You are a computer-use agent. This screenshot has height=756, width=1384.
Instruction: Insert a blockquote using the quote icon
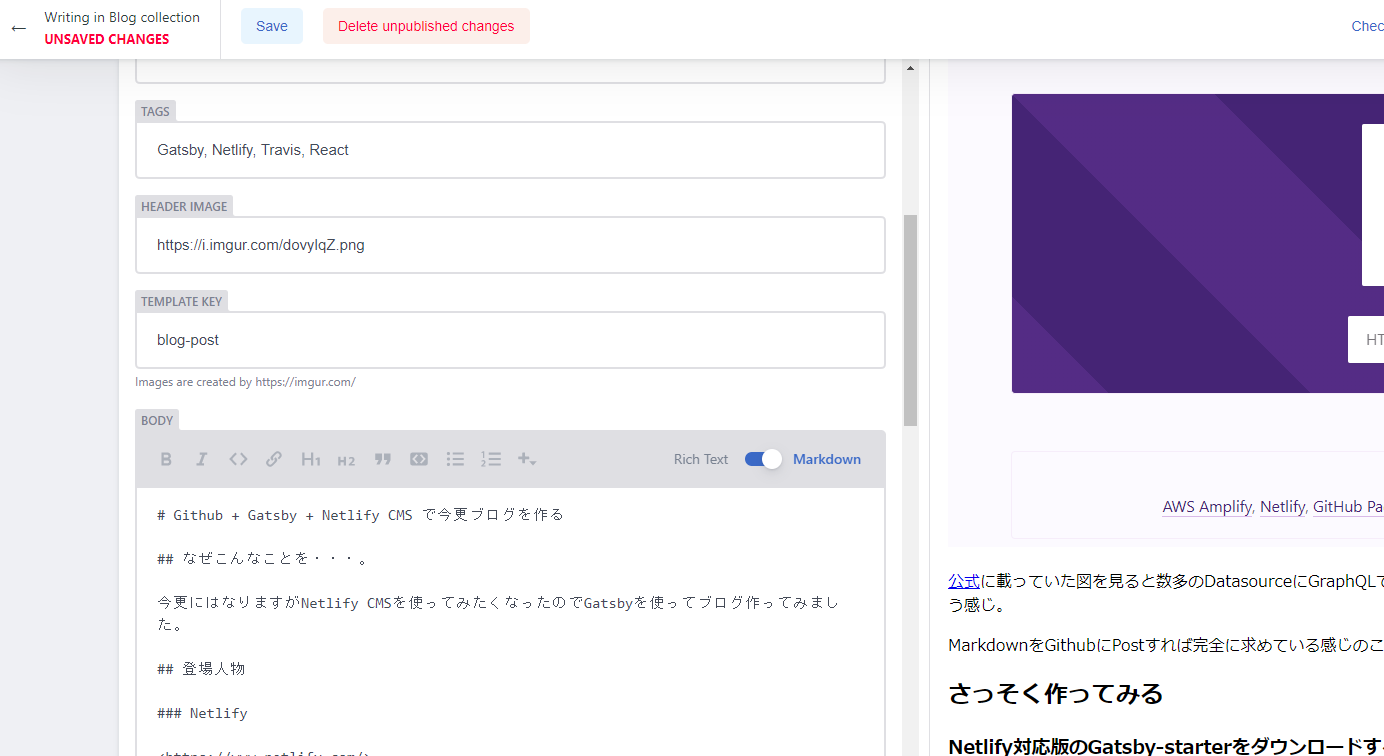coord(382,458)
